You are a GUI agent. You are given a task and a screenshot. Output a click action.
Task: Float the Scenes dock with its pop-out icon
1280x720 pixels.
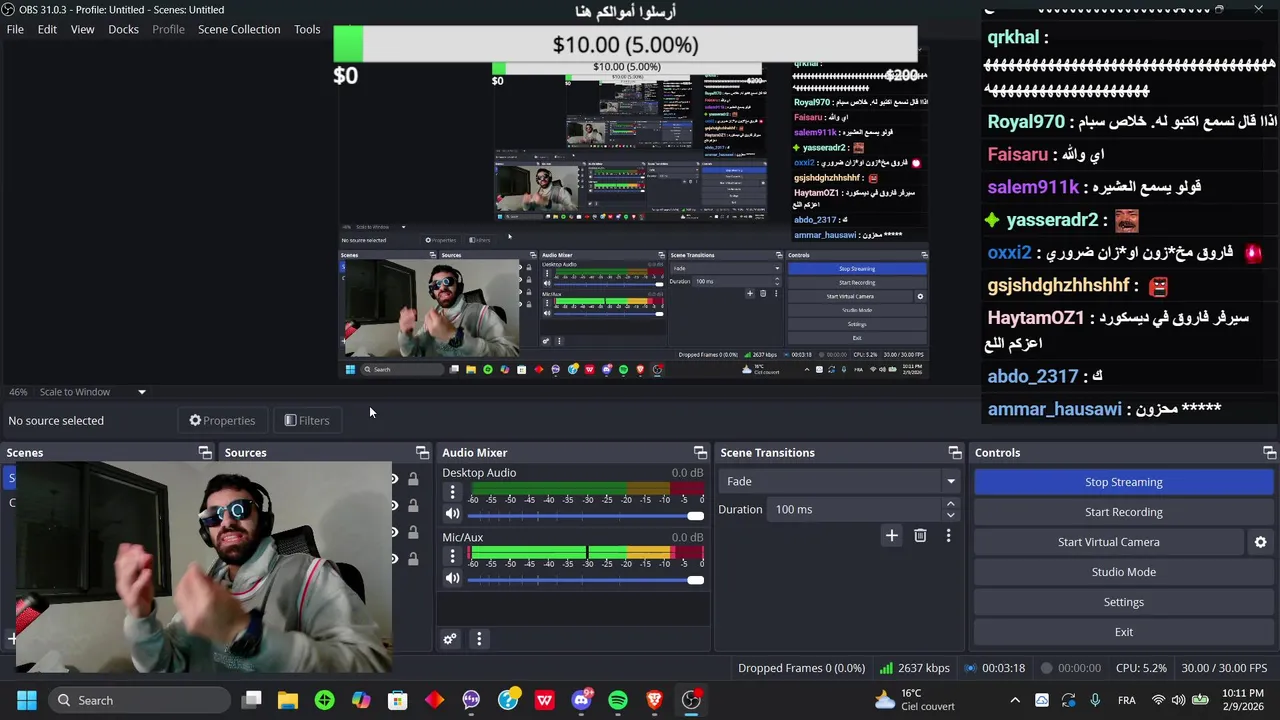coord(205,453)
